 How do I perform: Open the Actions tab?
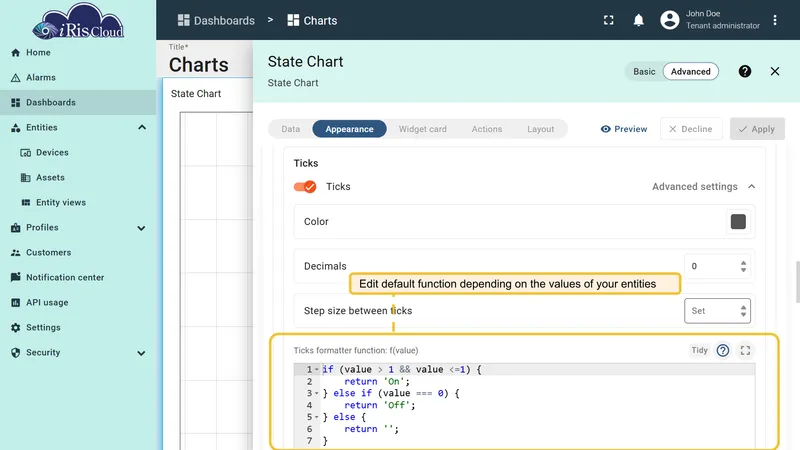pos(487,129)
